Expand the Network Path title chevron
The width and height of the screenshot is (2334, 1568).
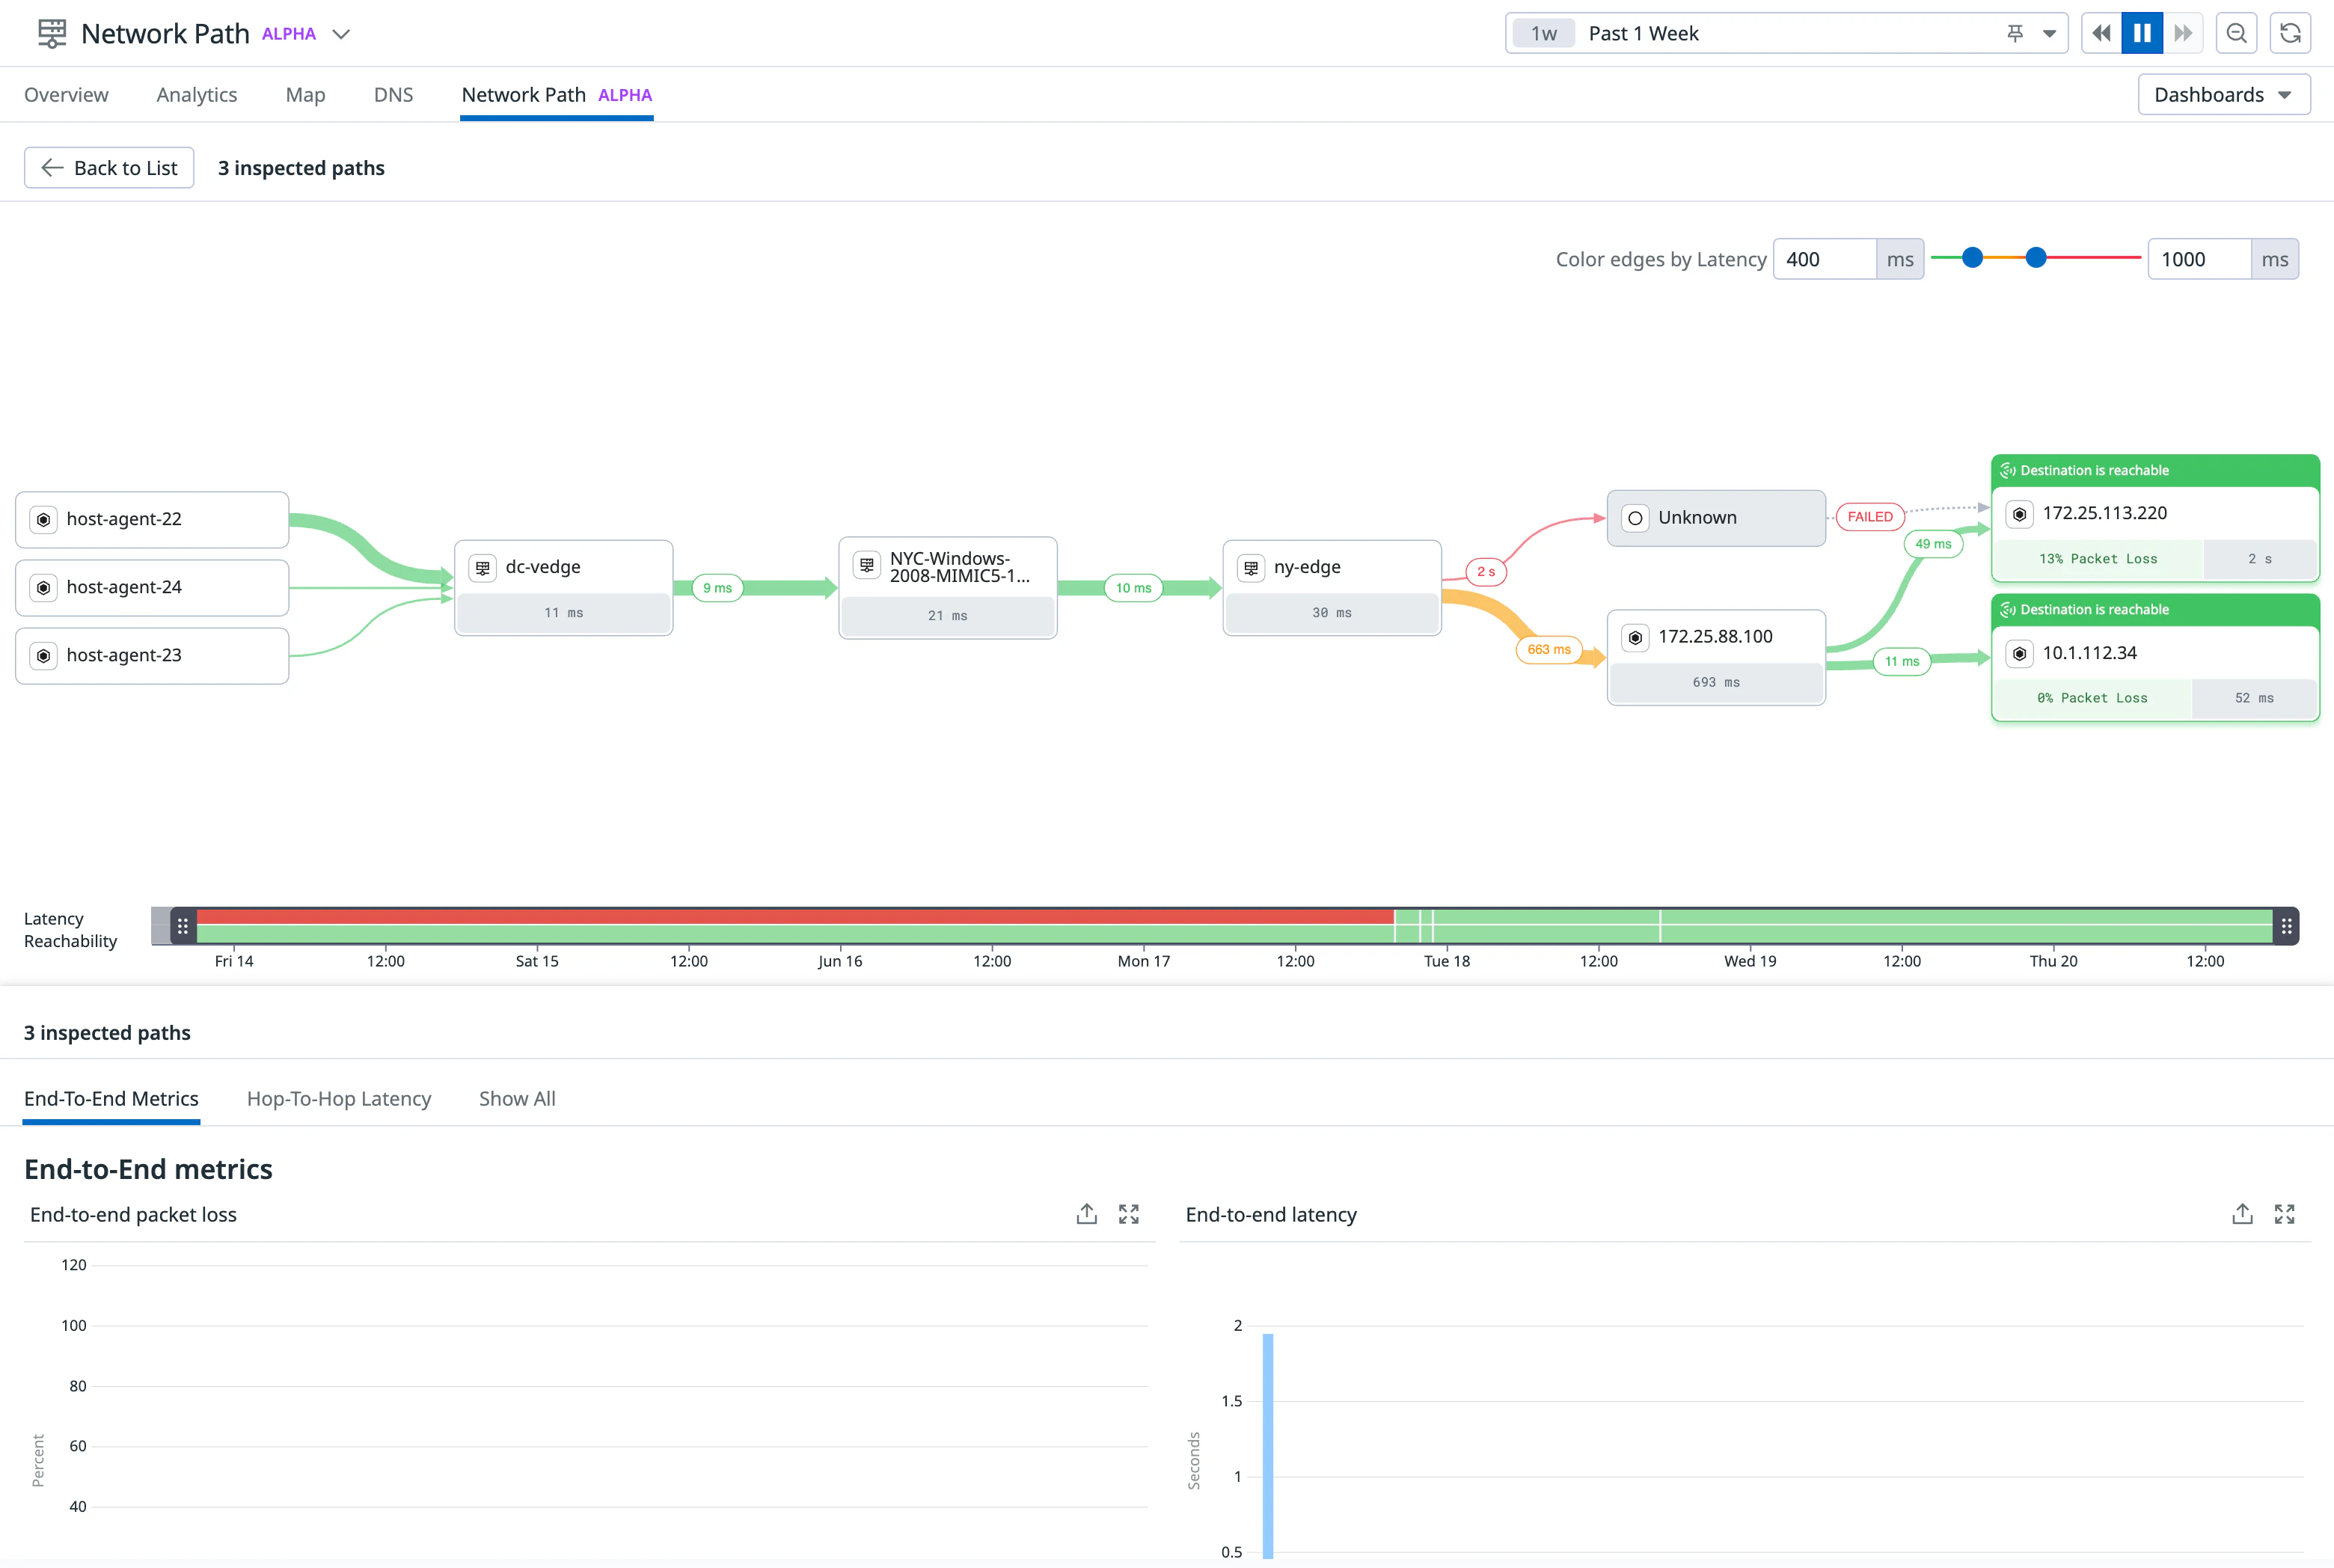341,34
